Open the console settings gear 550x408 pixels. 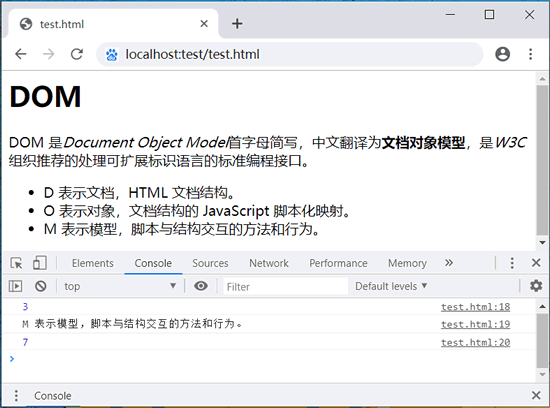point(536,286)
